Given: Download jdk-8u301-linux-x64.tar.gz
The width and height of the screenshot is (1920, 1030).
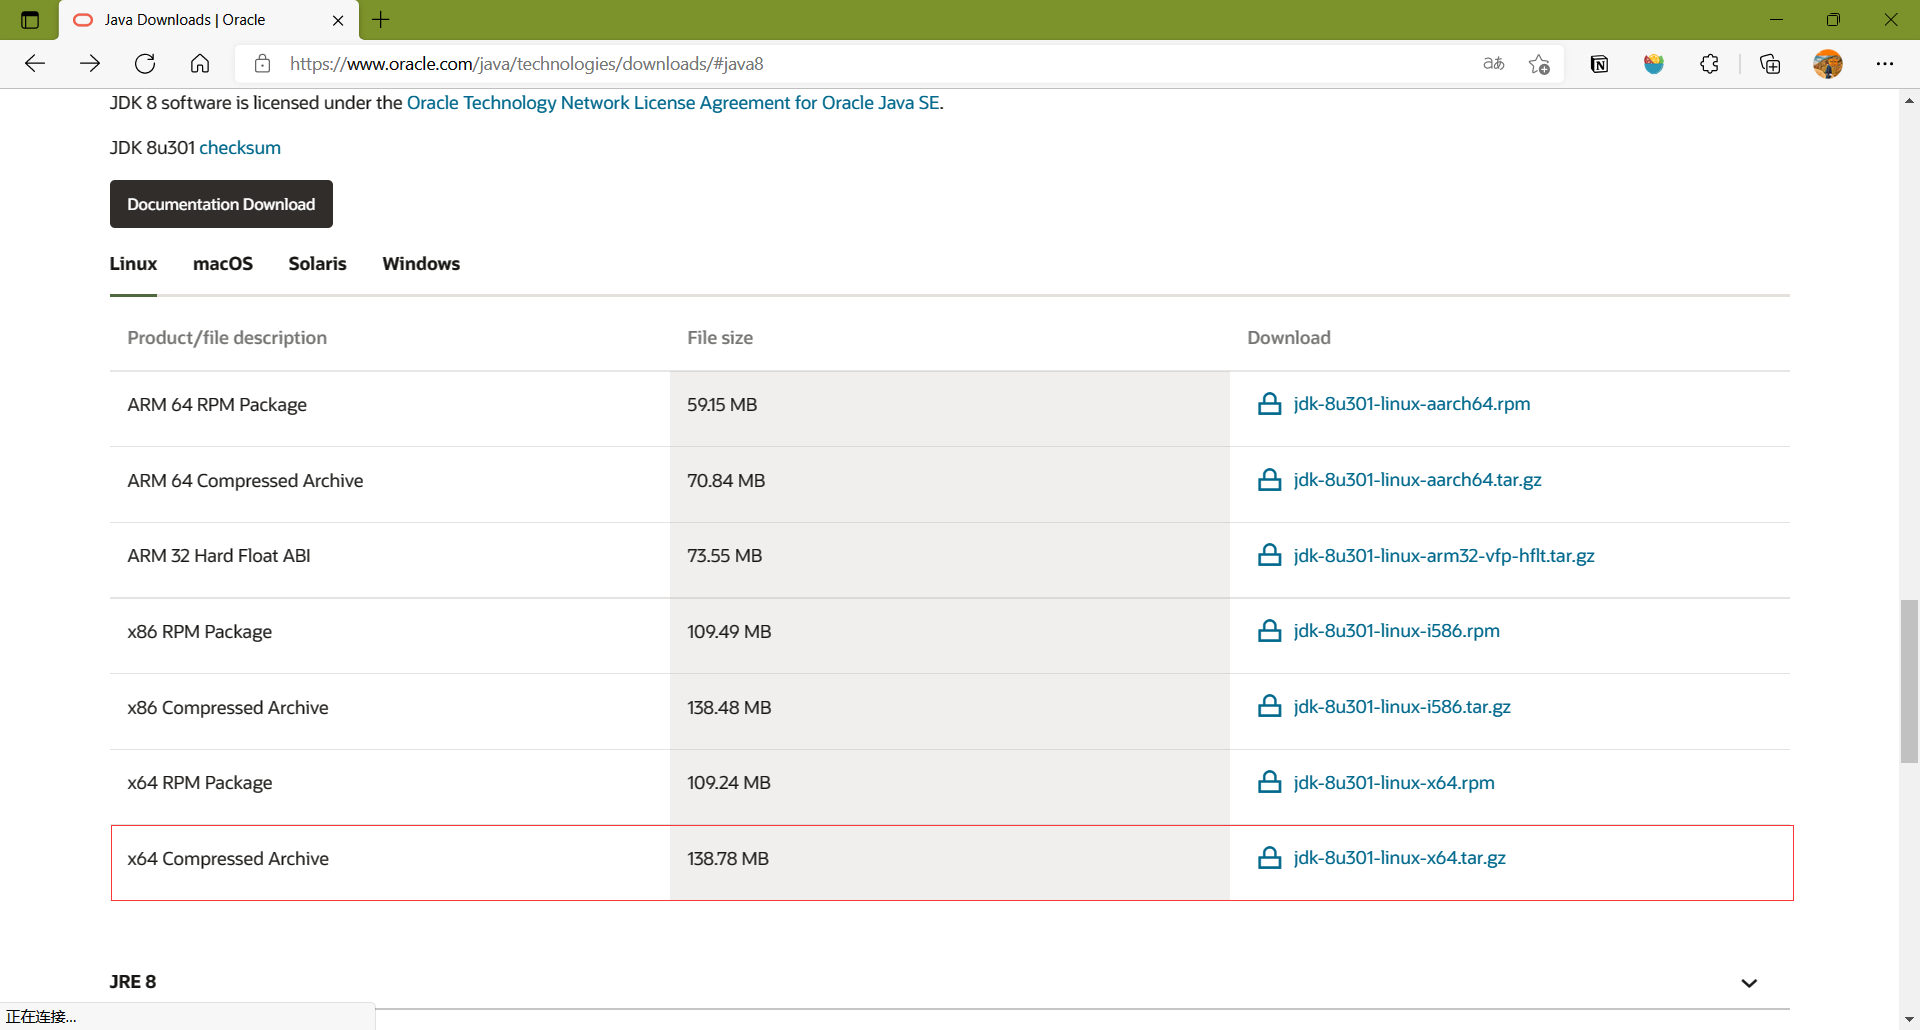Looking at the screenshot, I should (x=1399, y=858).
